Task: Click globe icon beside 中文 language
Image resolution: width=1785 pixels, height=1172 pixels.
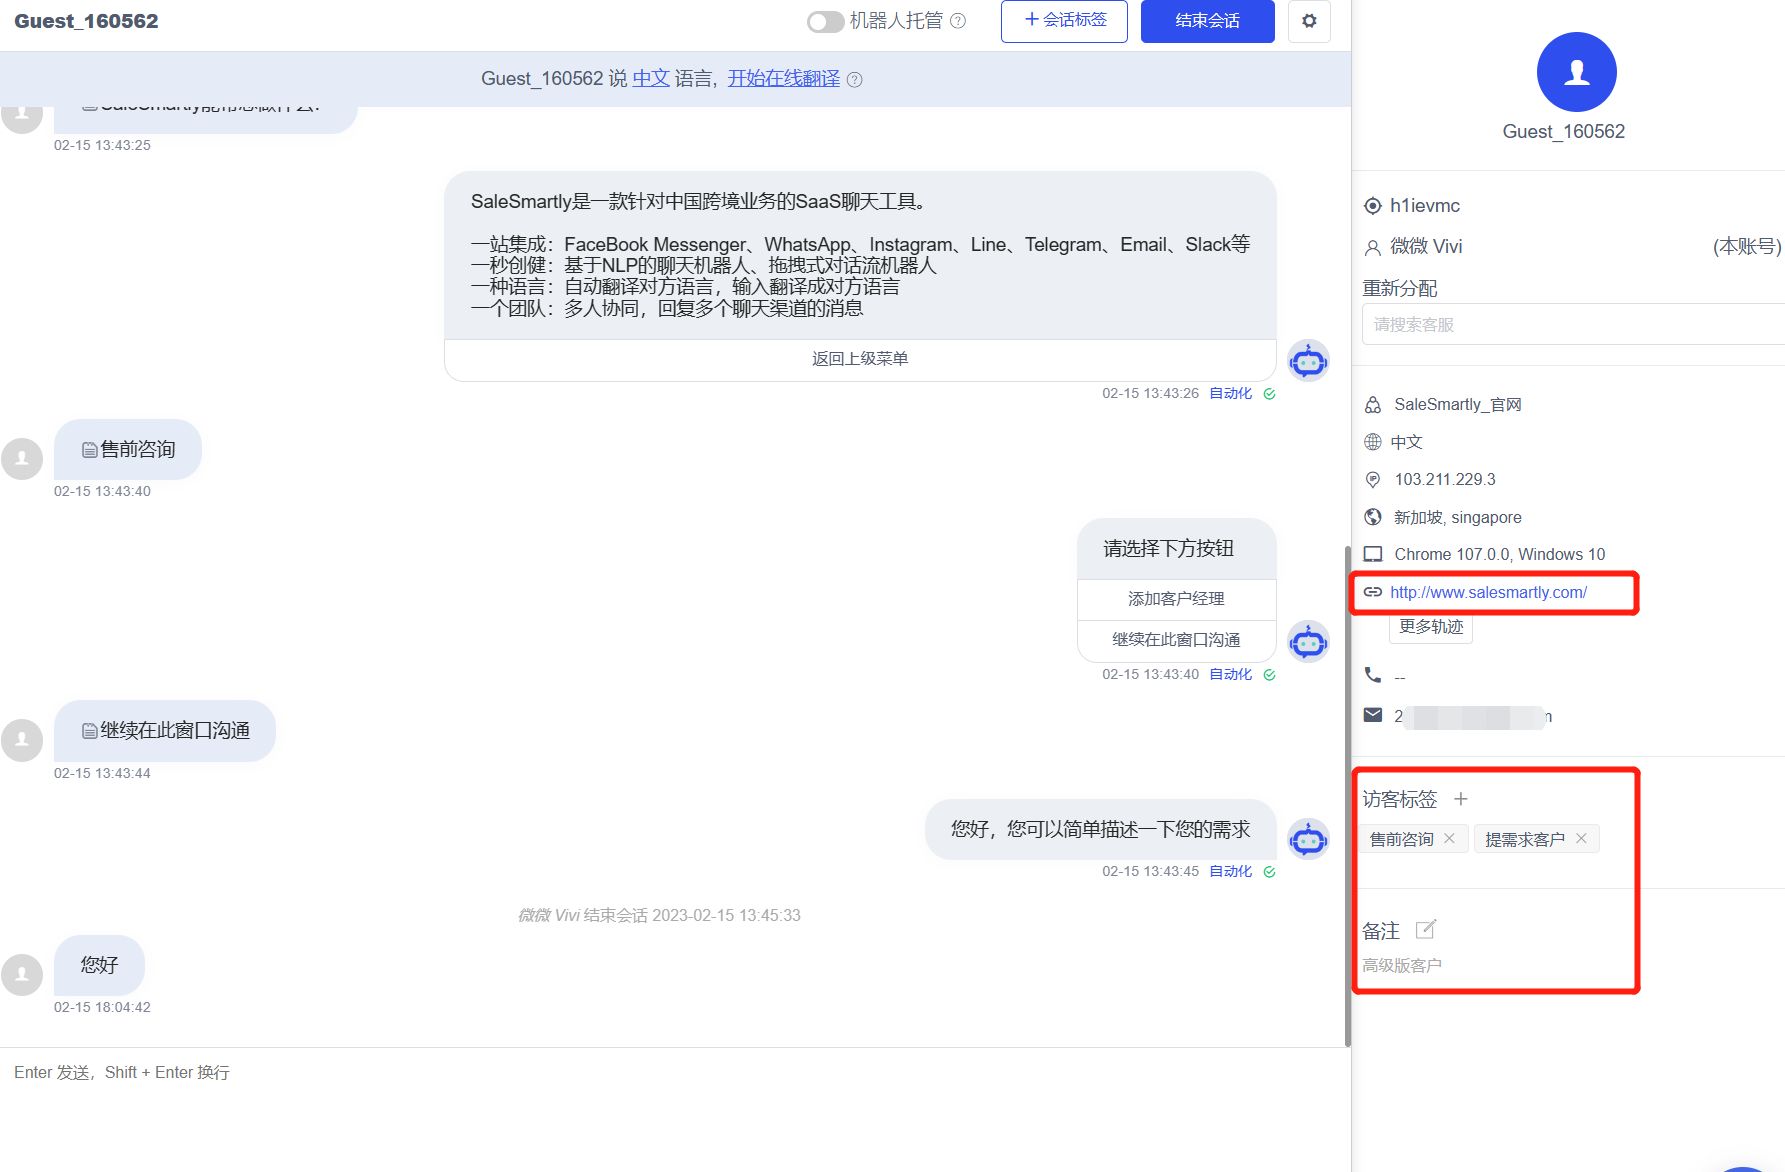Action: pyautogui.click(x=1373, y=442)
